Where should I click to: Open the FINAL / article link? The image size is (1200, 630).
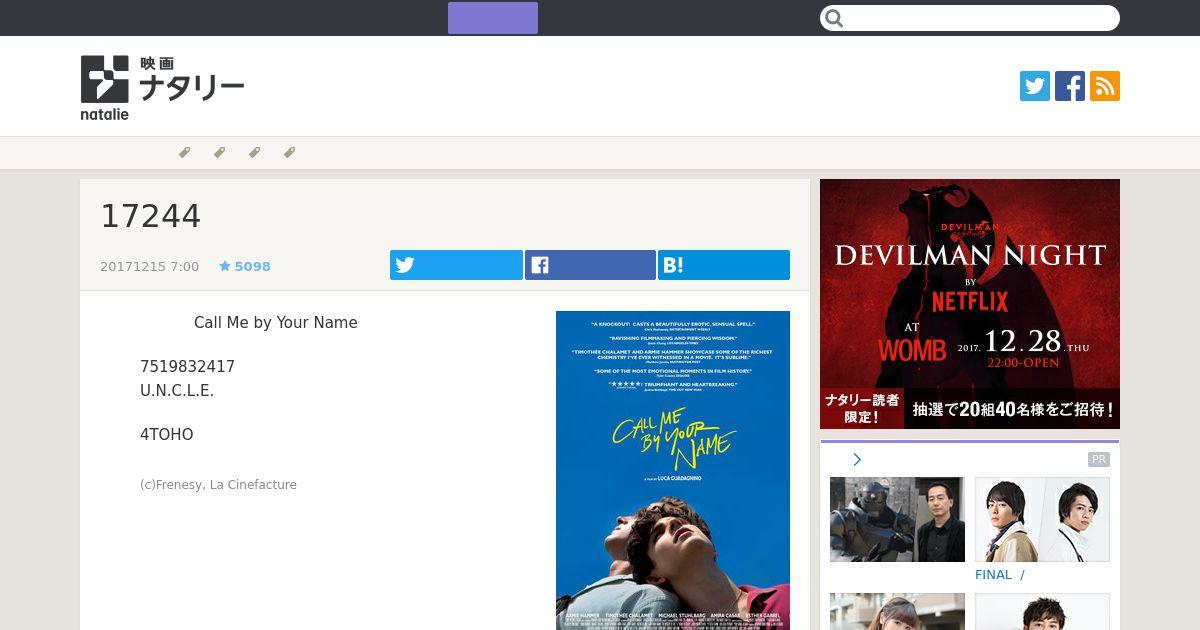pos(1000,575)
